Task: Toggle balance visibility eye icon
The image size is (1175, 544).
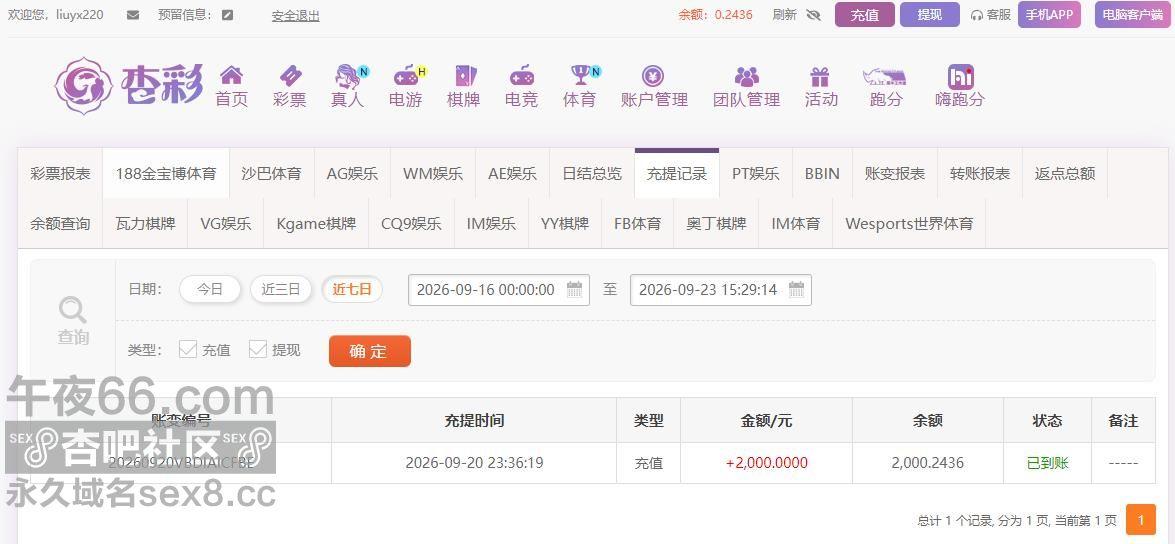Action: tap(814, 15)
